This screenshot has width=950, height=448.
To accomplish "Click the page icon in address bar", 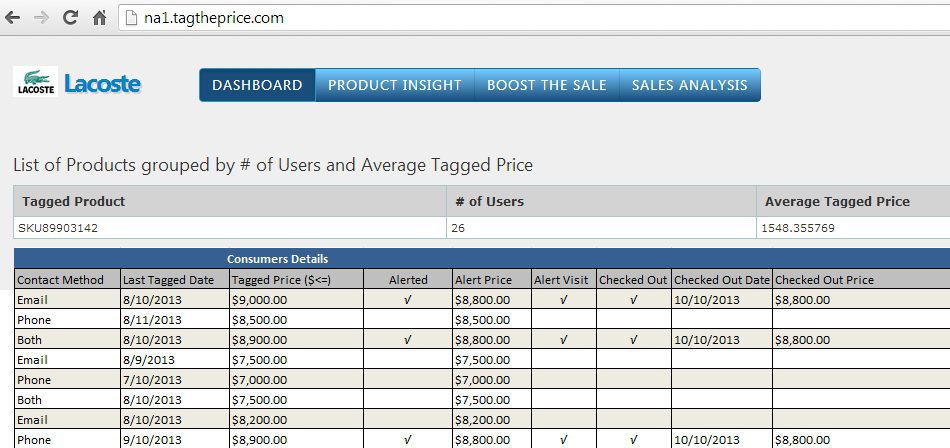I will point(131,18).
